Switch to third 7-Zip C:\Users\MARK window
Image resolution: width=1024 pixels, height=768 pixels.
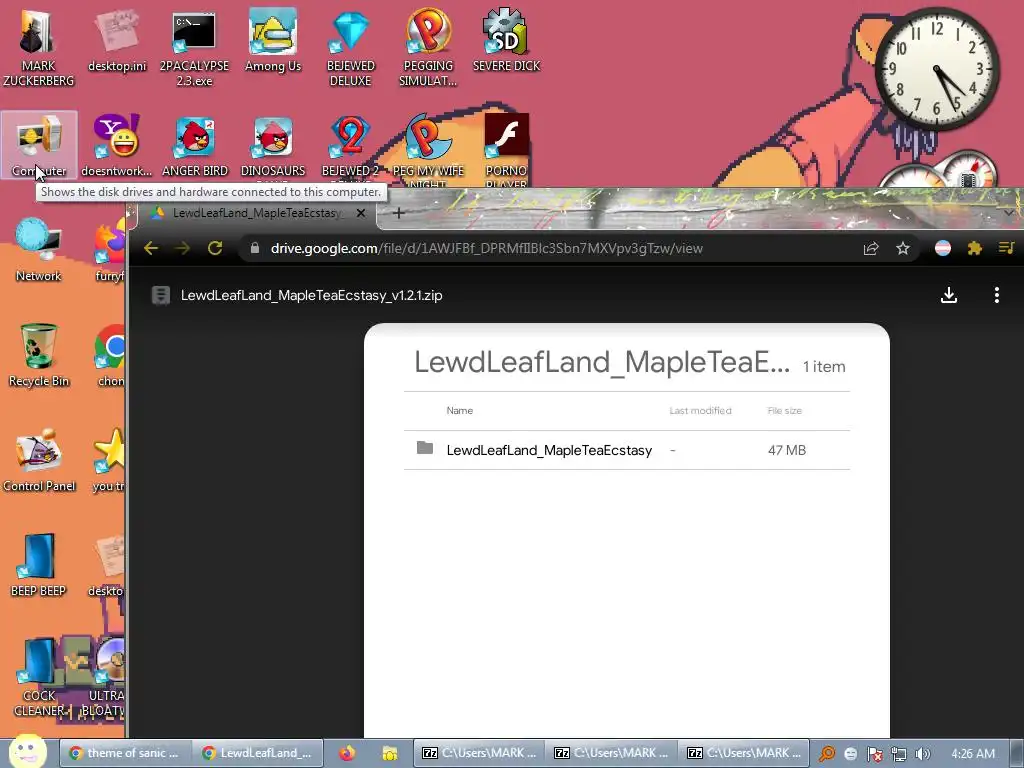[x=745, y=753]
